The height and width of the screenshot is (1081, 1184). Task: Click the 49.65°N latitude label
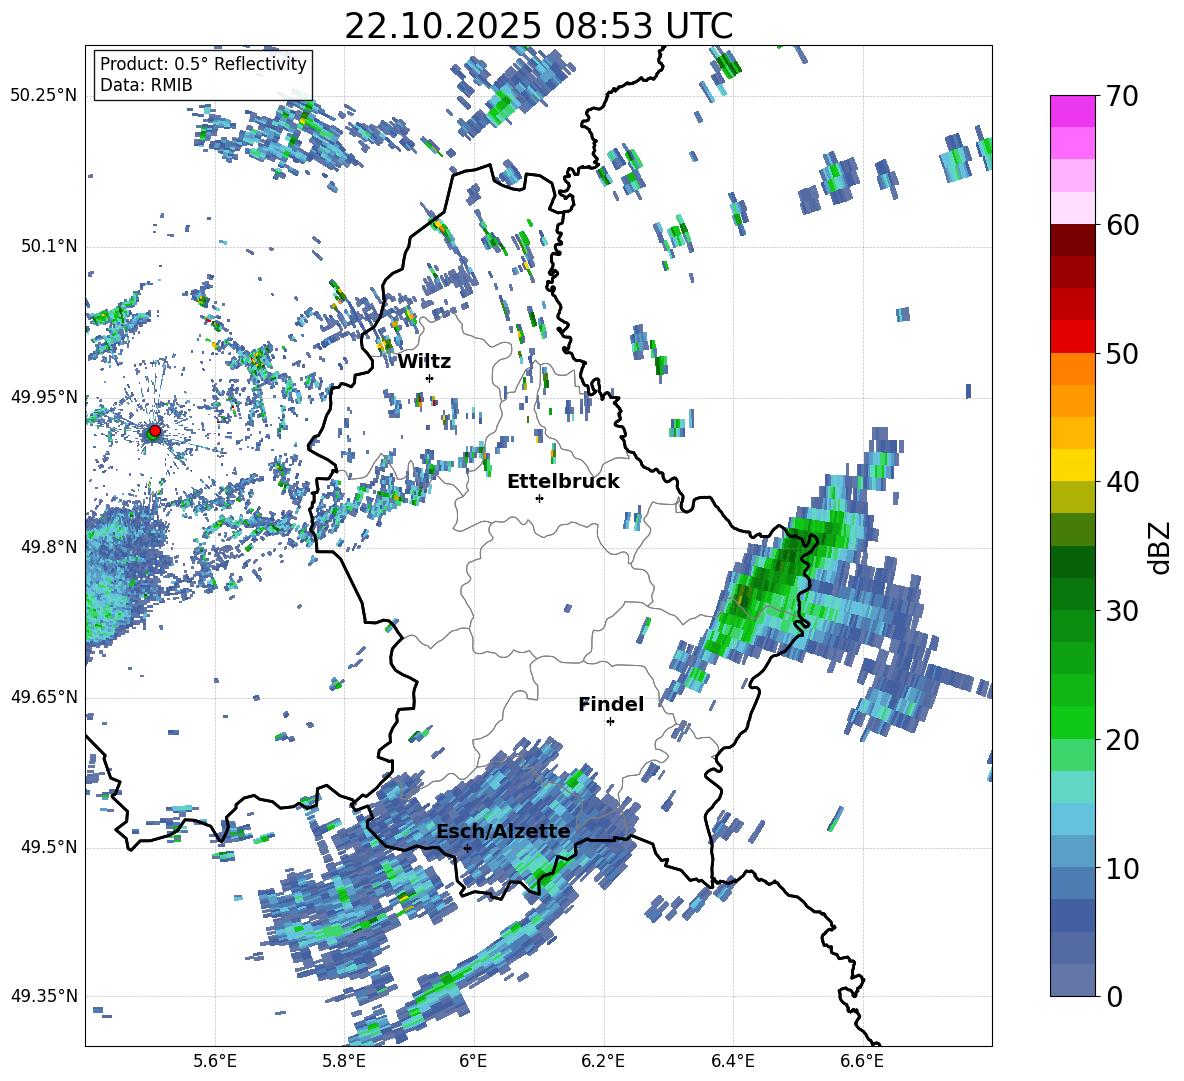coord(44,697)
